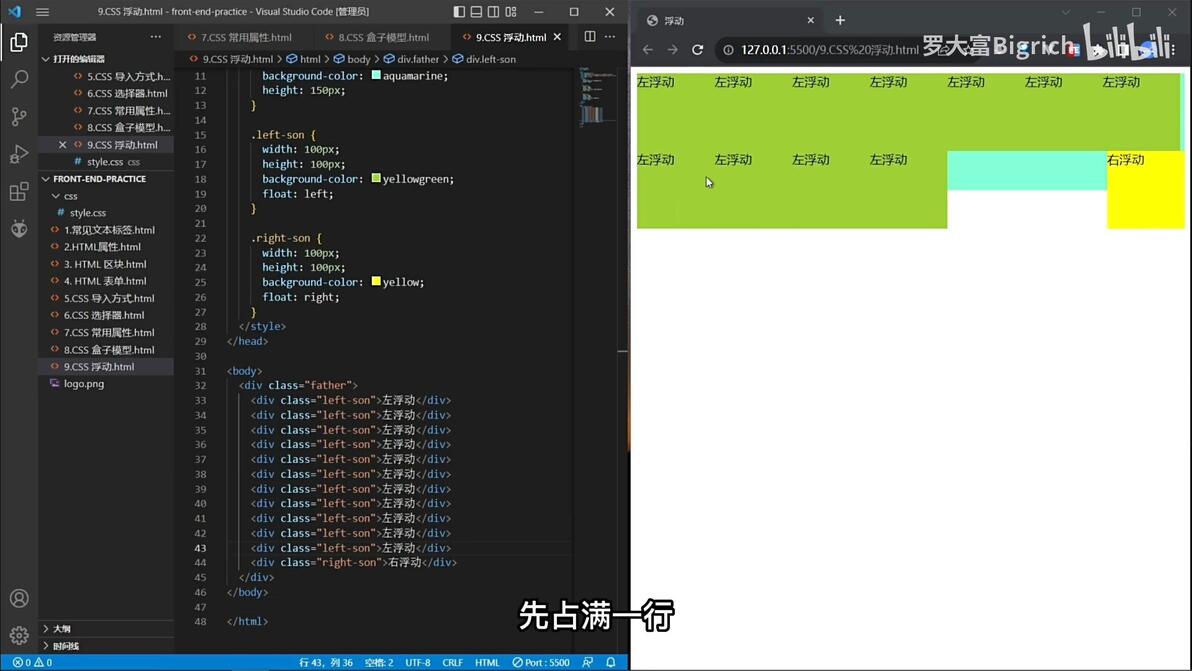Expand the 大纲 outline section
The image size is (1192, 671).
pyautogui.click(x=106, y=628)
